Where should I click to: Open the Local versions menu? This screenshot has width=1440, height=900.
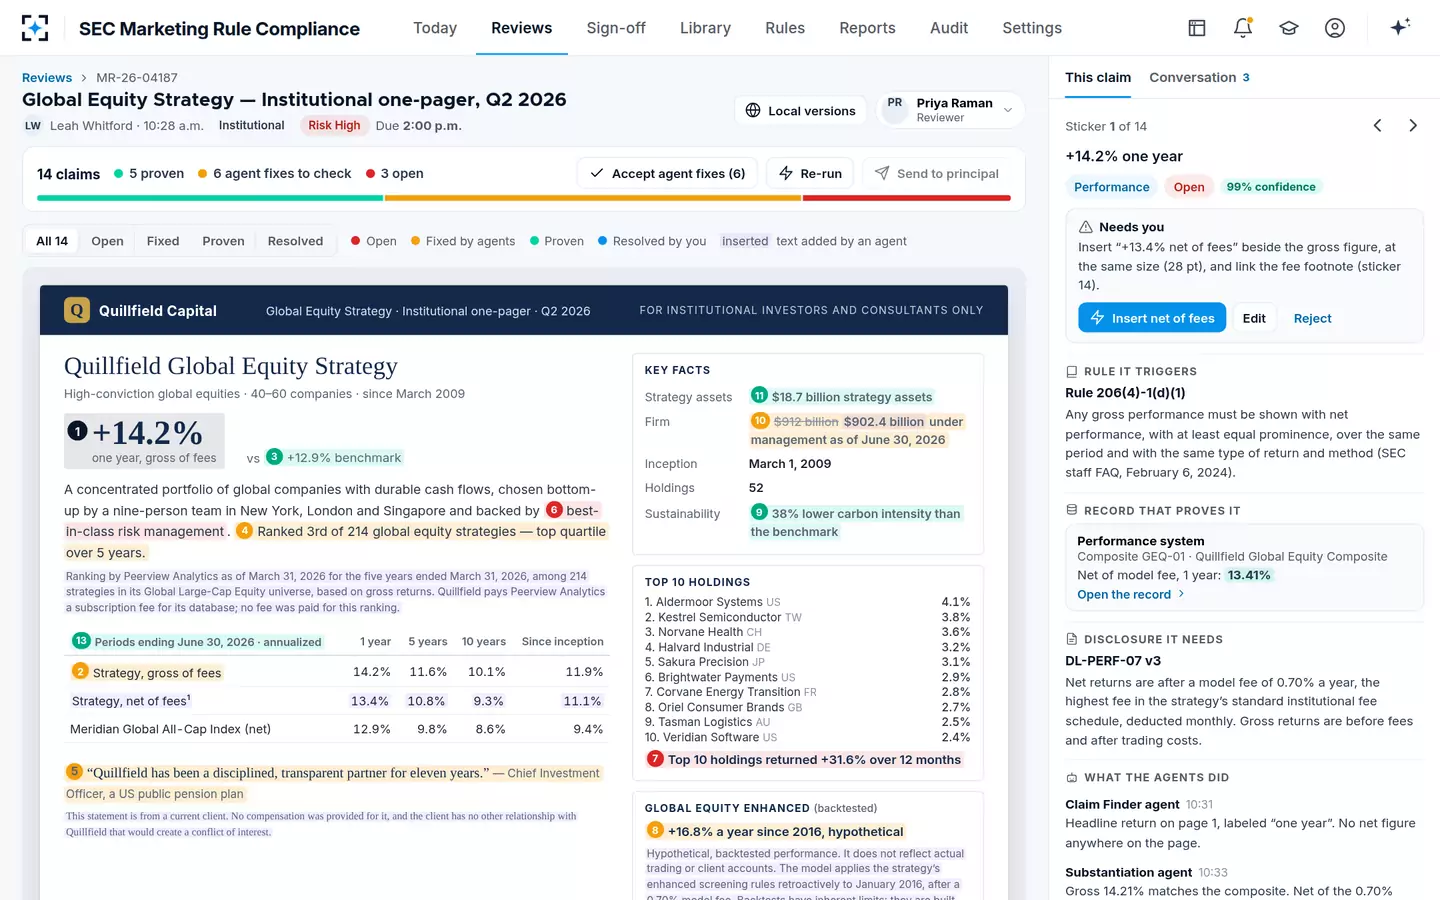[x=801, y=111]
